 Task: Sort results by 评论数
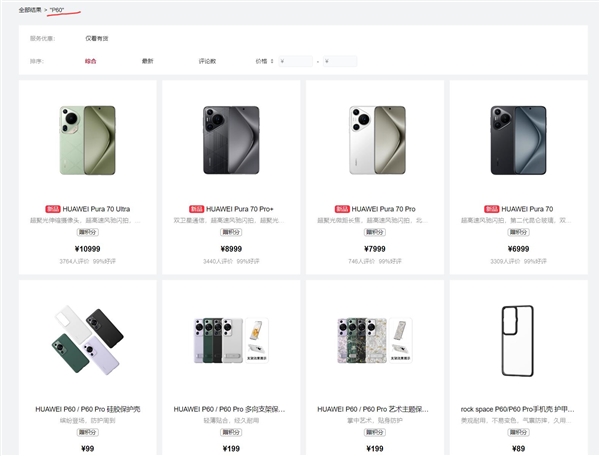click(207, 61)
